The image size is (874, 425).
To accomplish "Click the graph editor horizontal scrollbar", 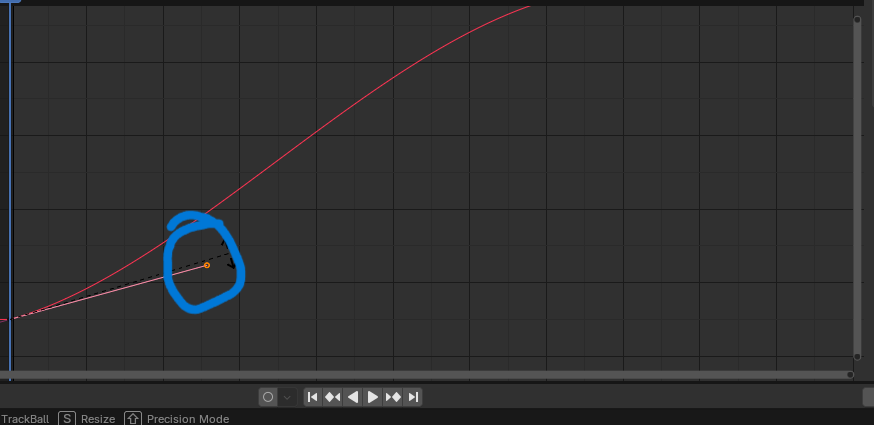I will point(426,375).
